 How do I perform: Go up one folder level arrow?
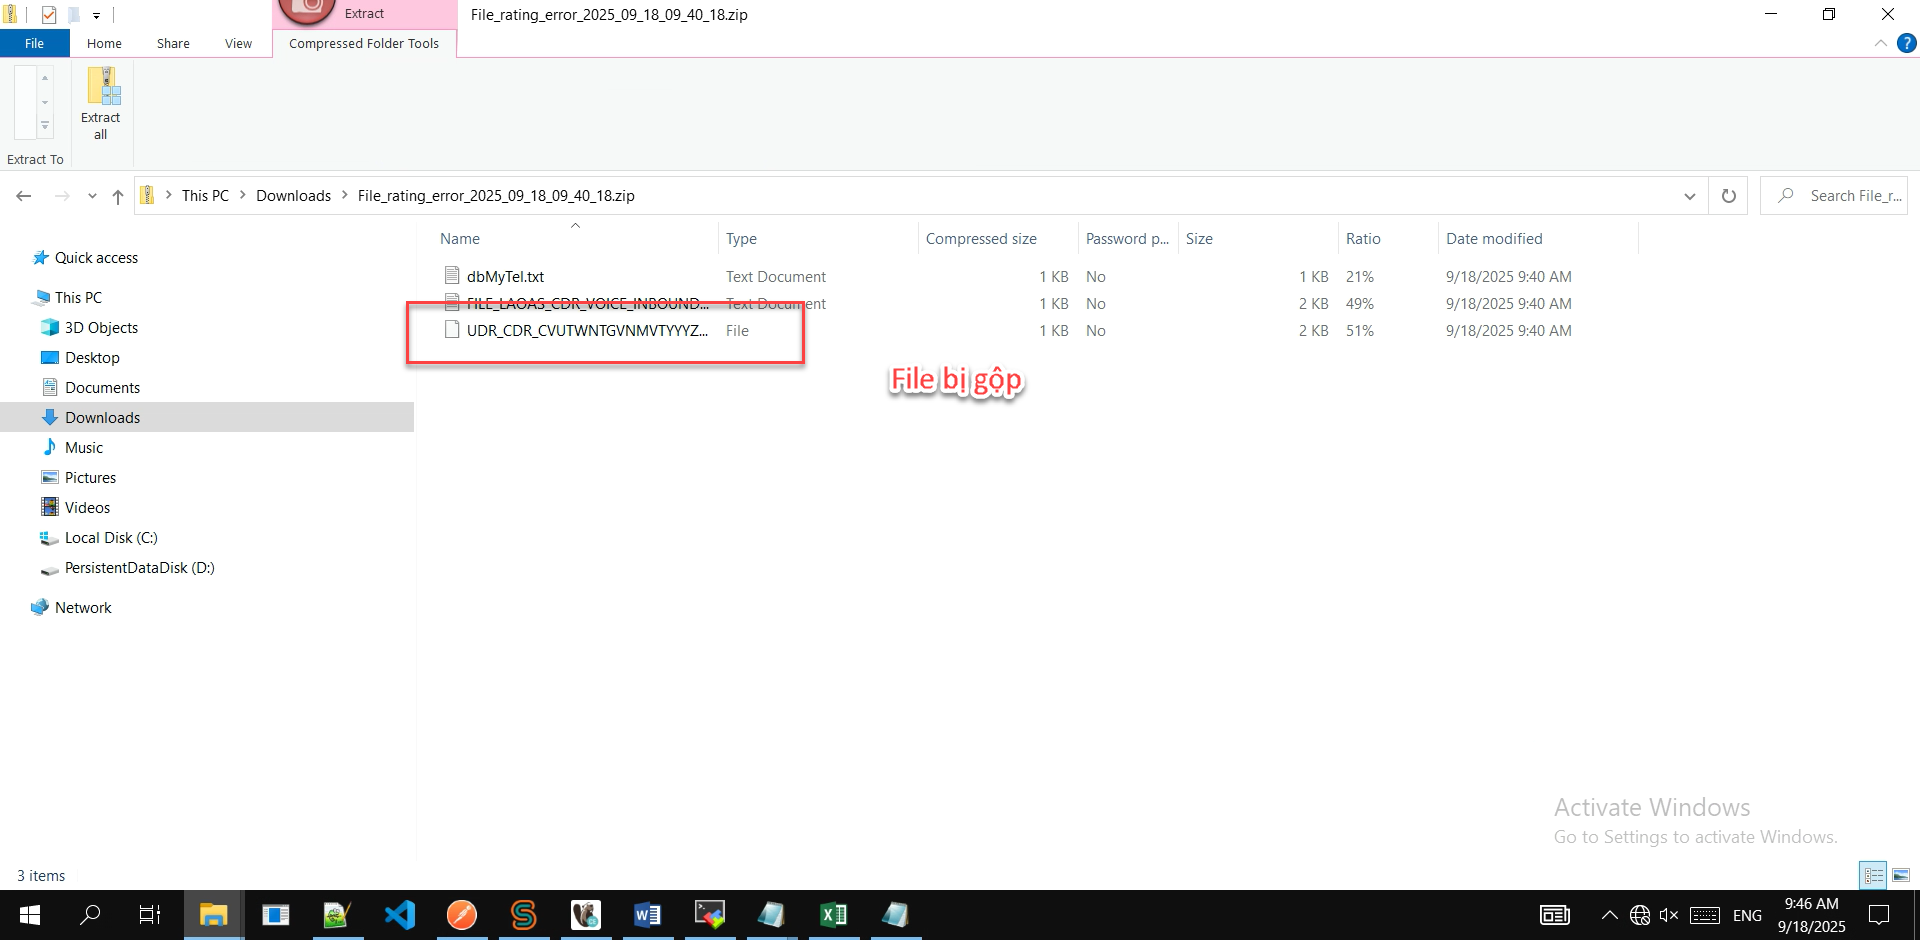pos(118,196)
